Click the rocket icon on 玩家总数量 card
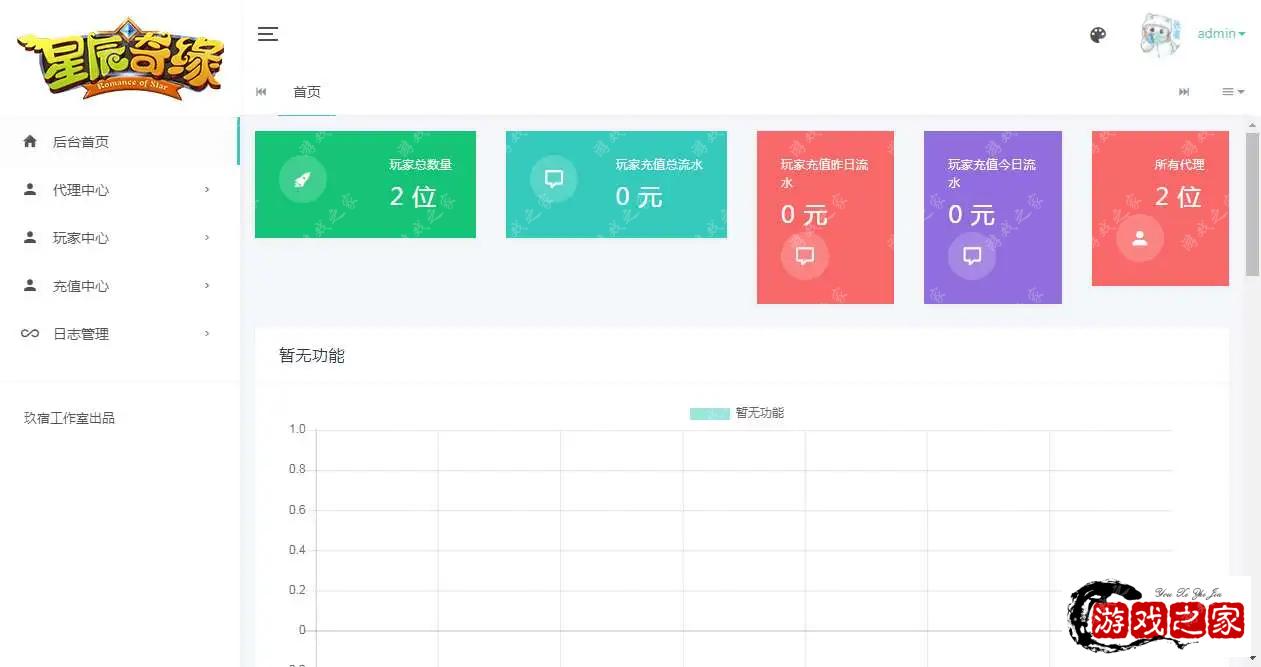Image resolution: width=1261 pixels, height=667 pixels. pos(302,180)
